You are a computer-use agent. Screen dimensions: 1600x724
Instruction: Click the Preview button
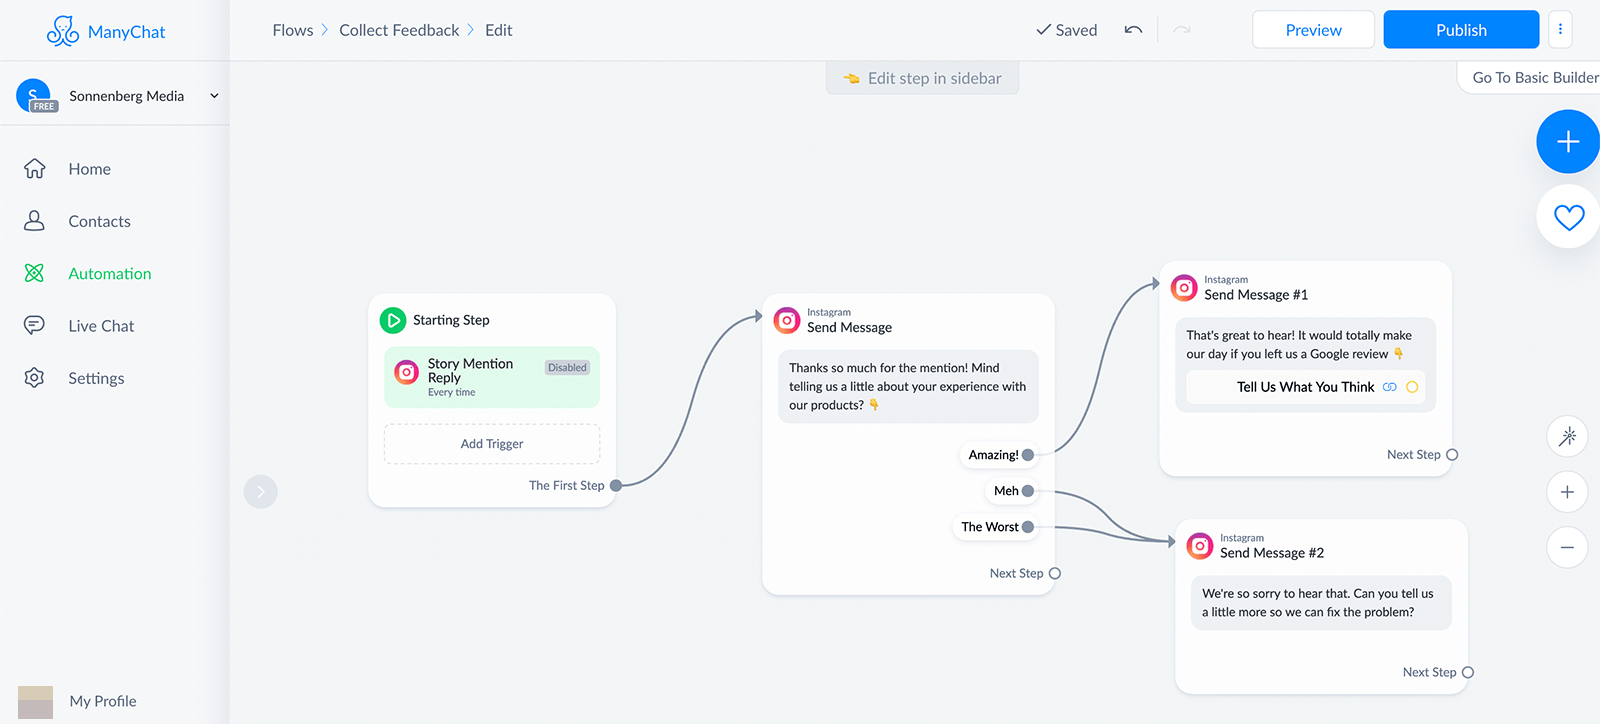[1313, 30]
